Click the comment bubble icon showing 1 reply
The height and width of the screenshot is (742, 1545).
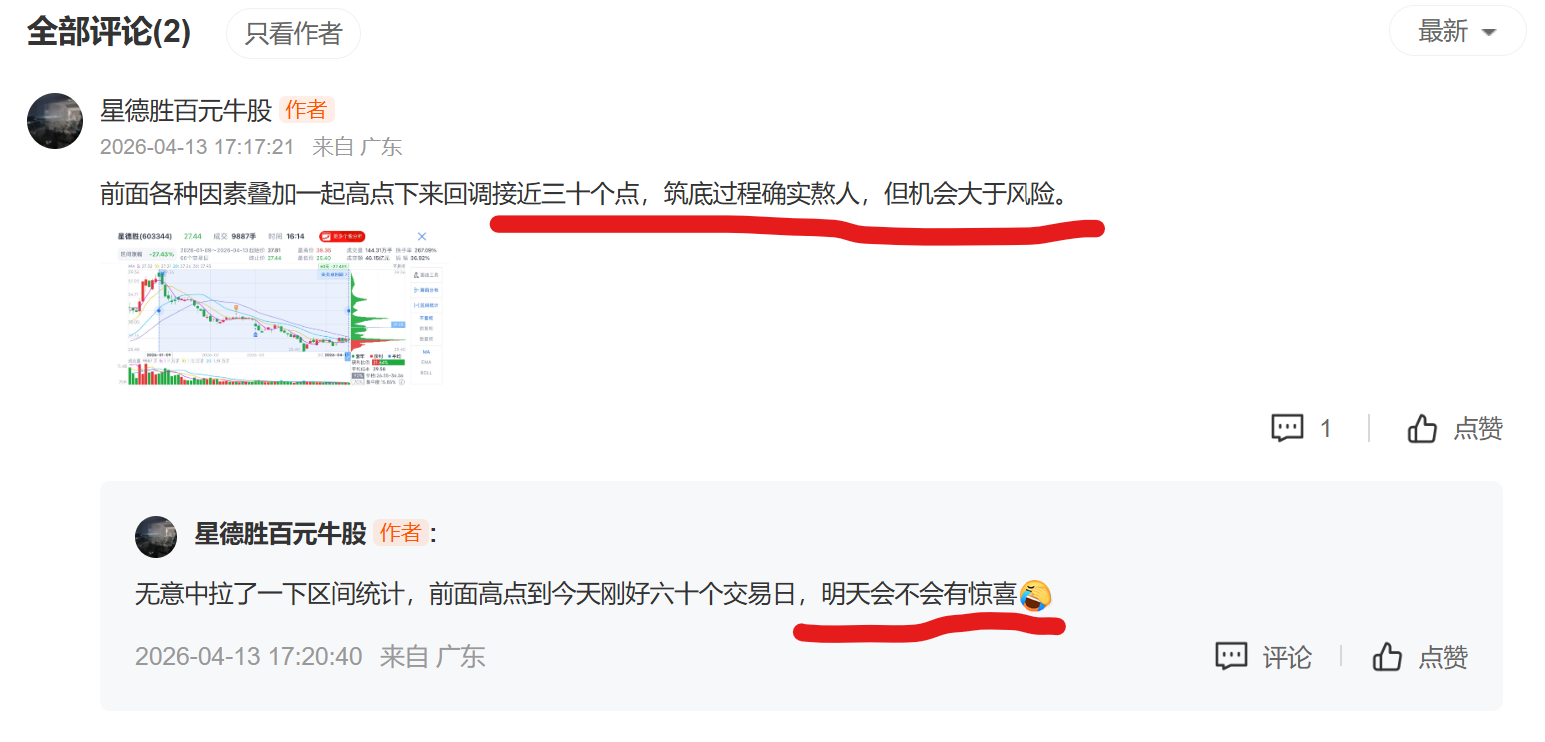point(1287,428)
